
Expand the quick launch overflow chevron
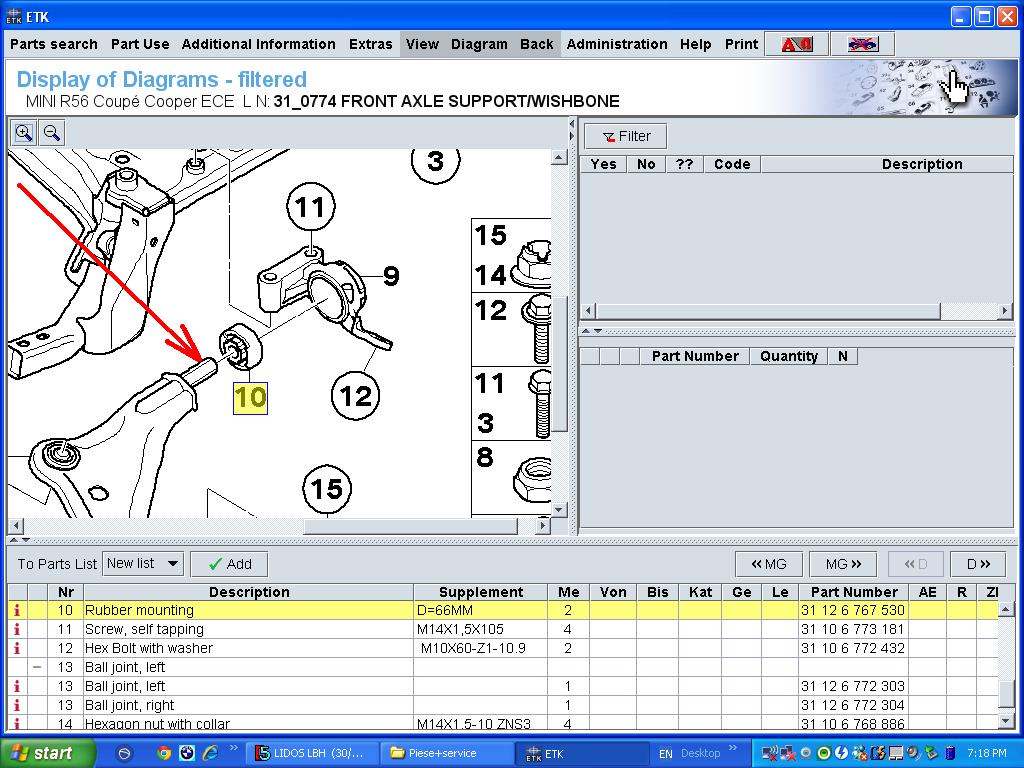tap(233, 747)
